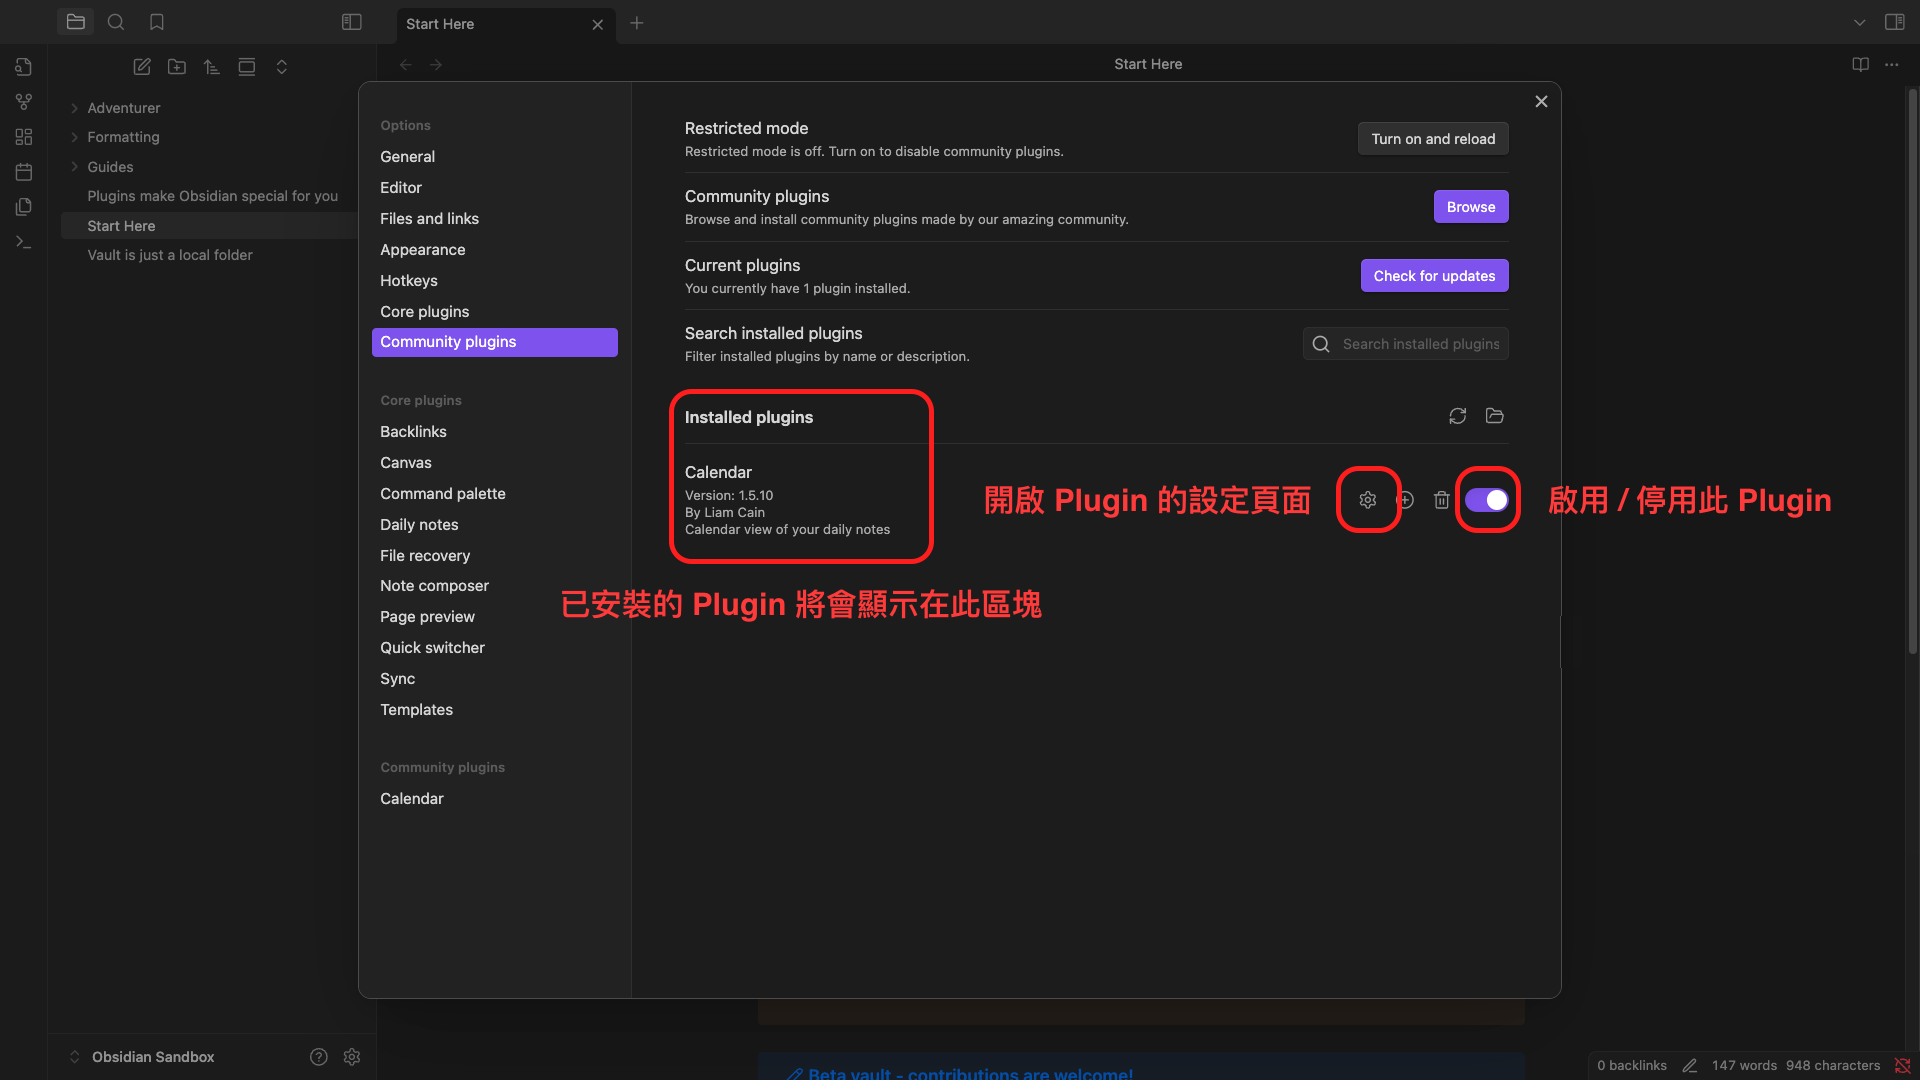Open the search sidebar tab

click(x=116, y=22)
